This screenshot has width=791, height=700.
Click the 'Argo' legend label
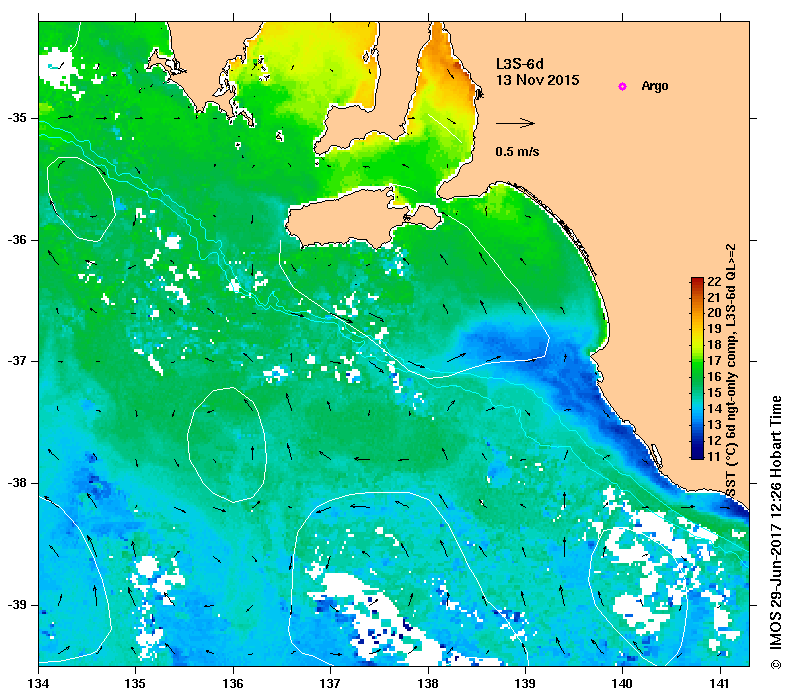pos(655,86)
